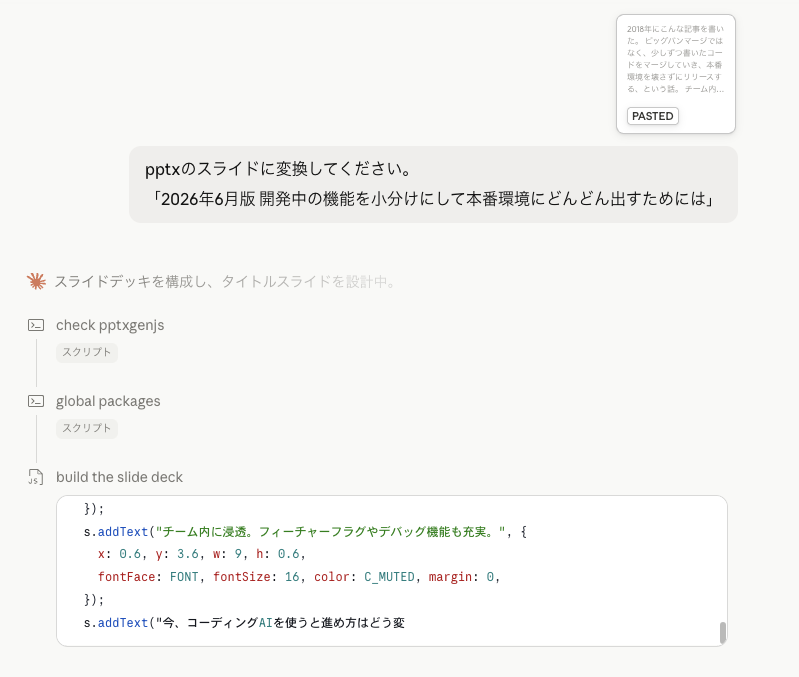Click the user message bubble about pptx
The width and height of the screenshot is (799, 677).
(433, 184)
